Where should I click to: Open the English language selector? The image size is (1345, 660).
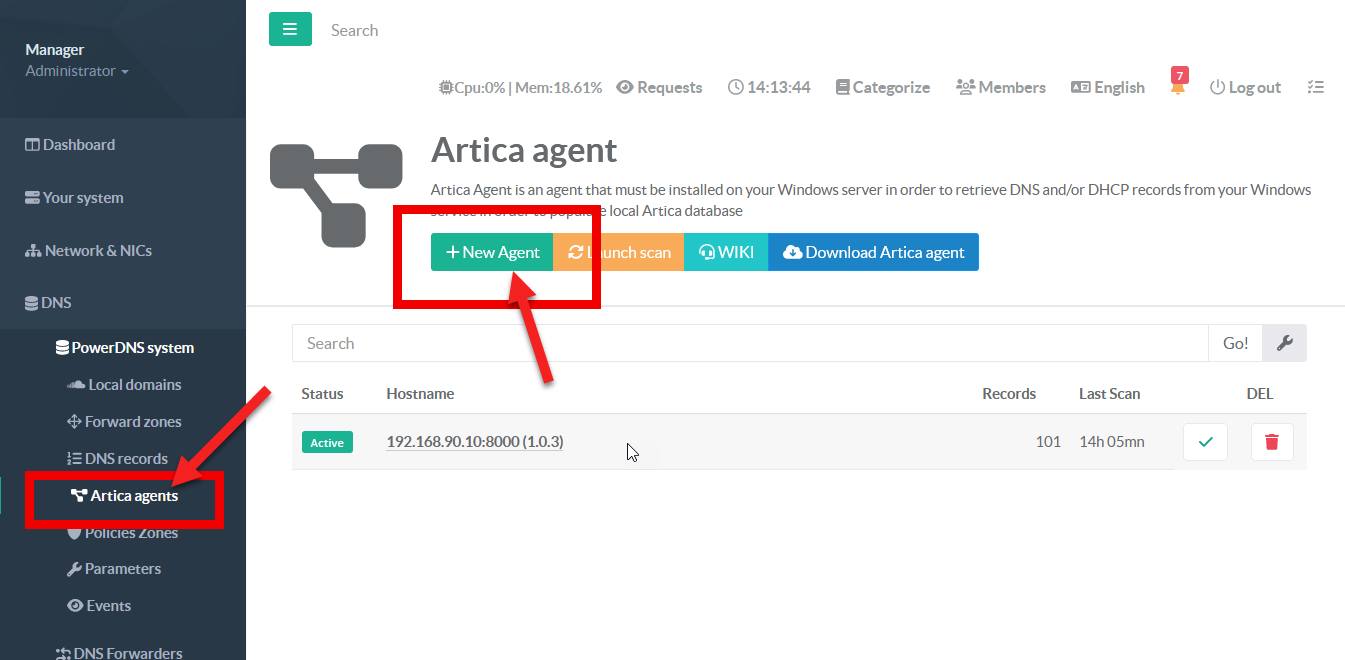coord(1107,88)
